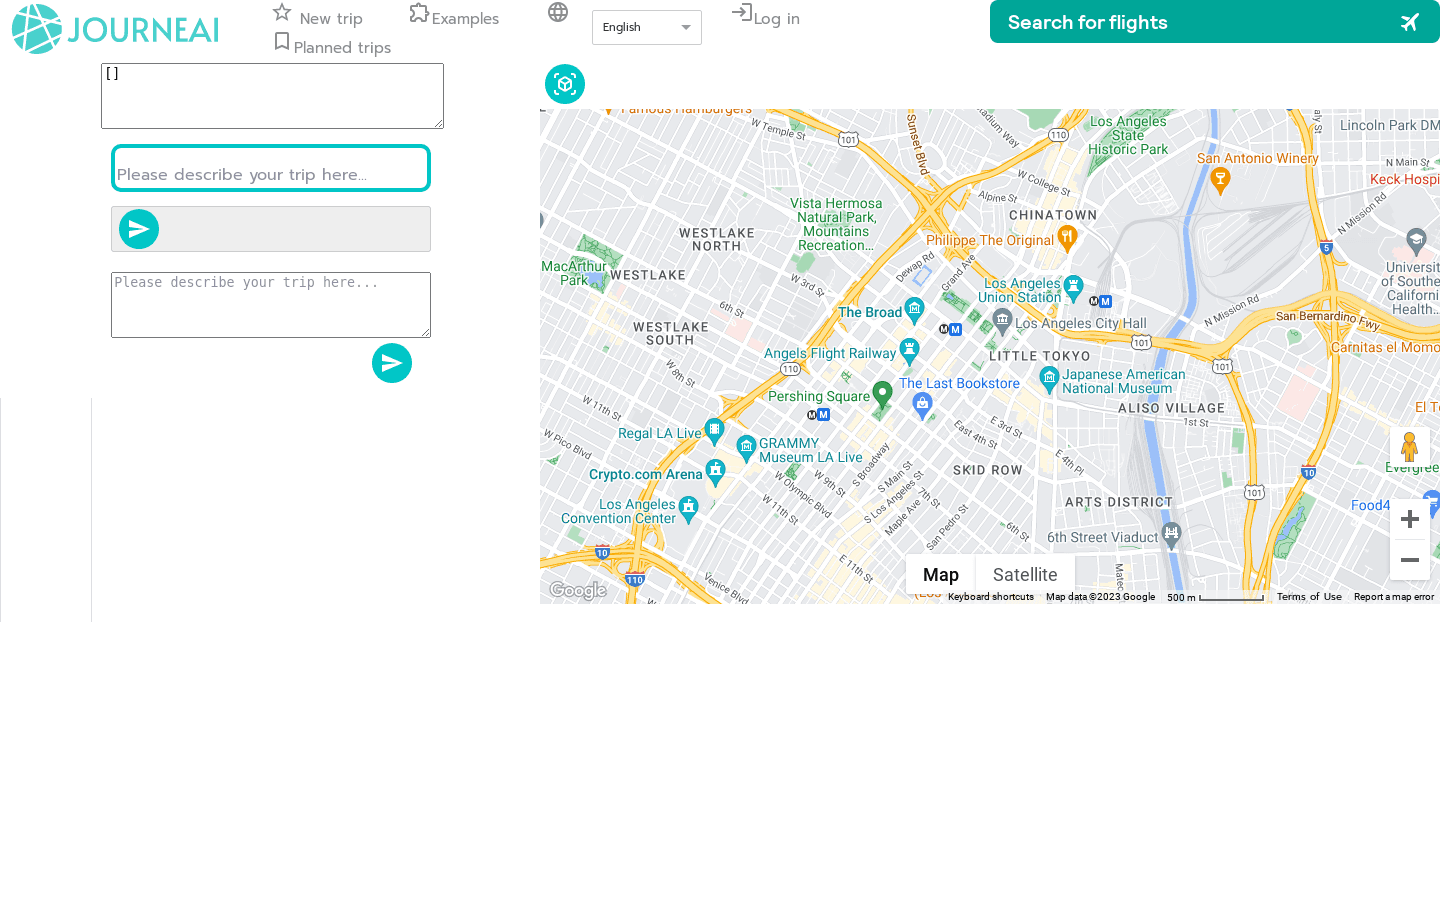Click the Pershing Square green marker
1440x900 pixels.
pyautogui.click(x=882, y=393)
